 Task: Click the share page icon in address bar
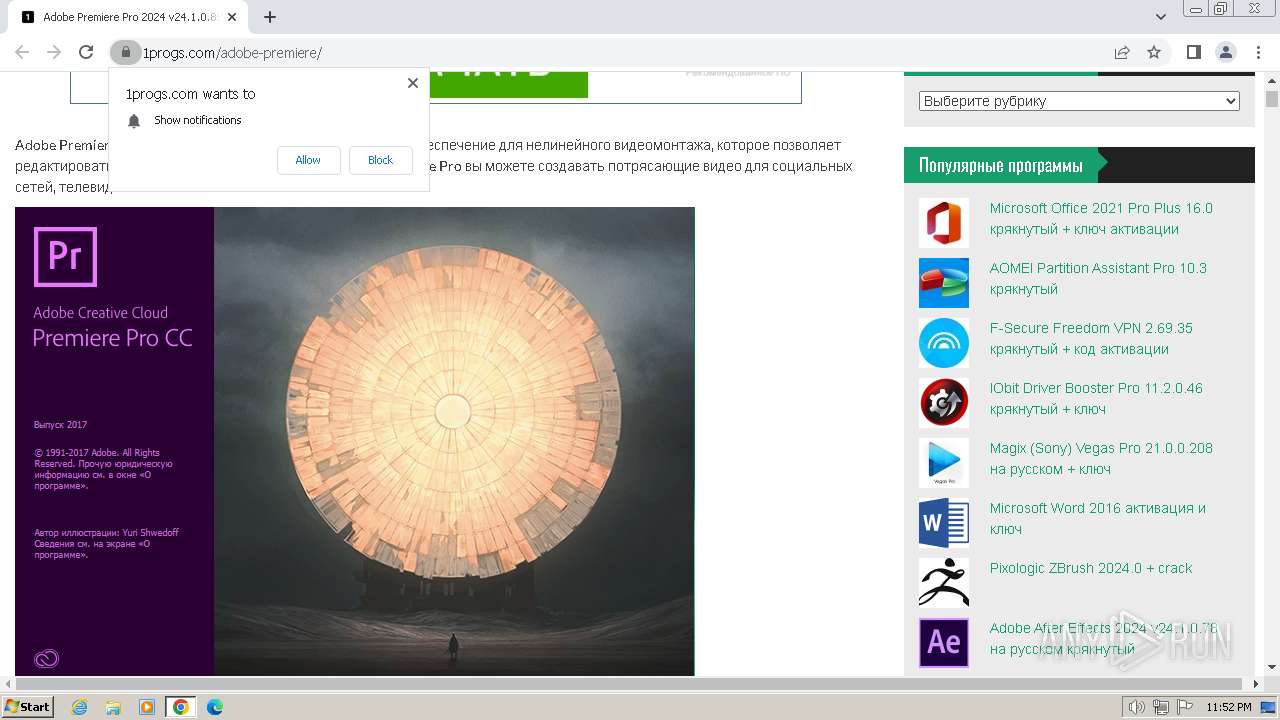1122,52
